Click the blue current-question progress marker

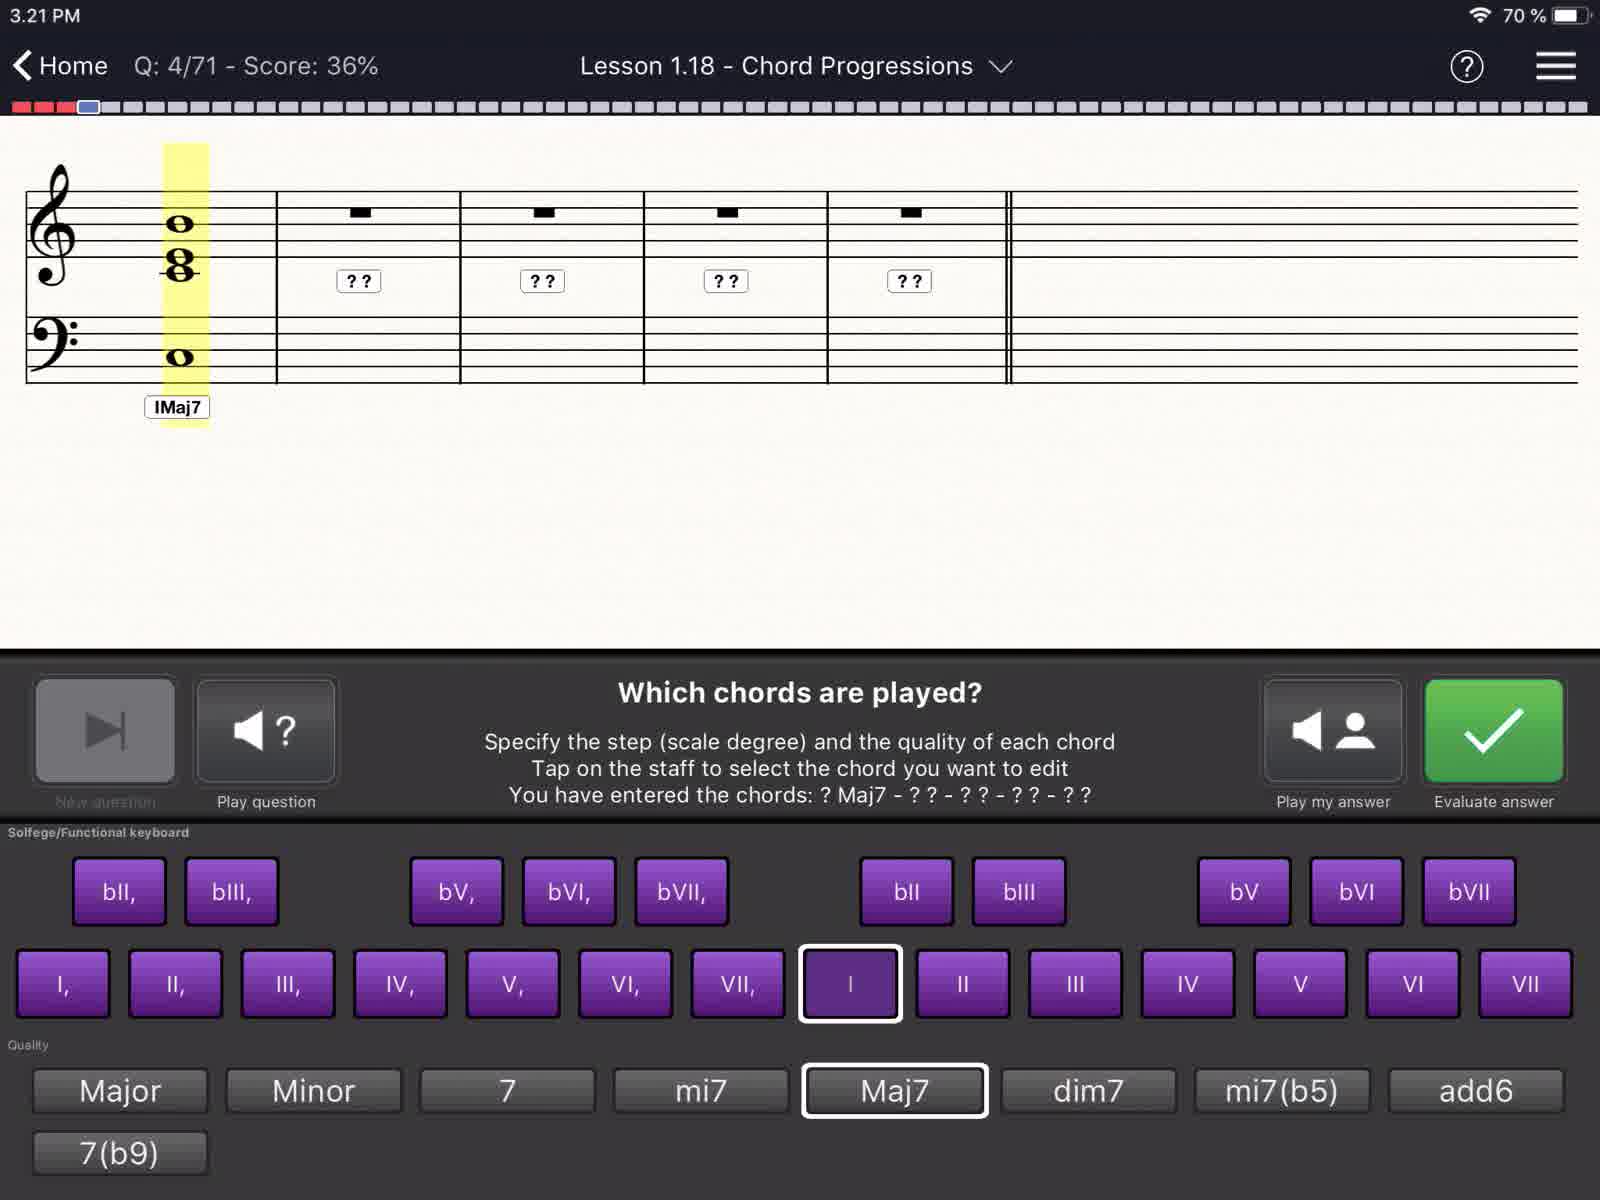tap(88, 107)
